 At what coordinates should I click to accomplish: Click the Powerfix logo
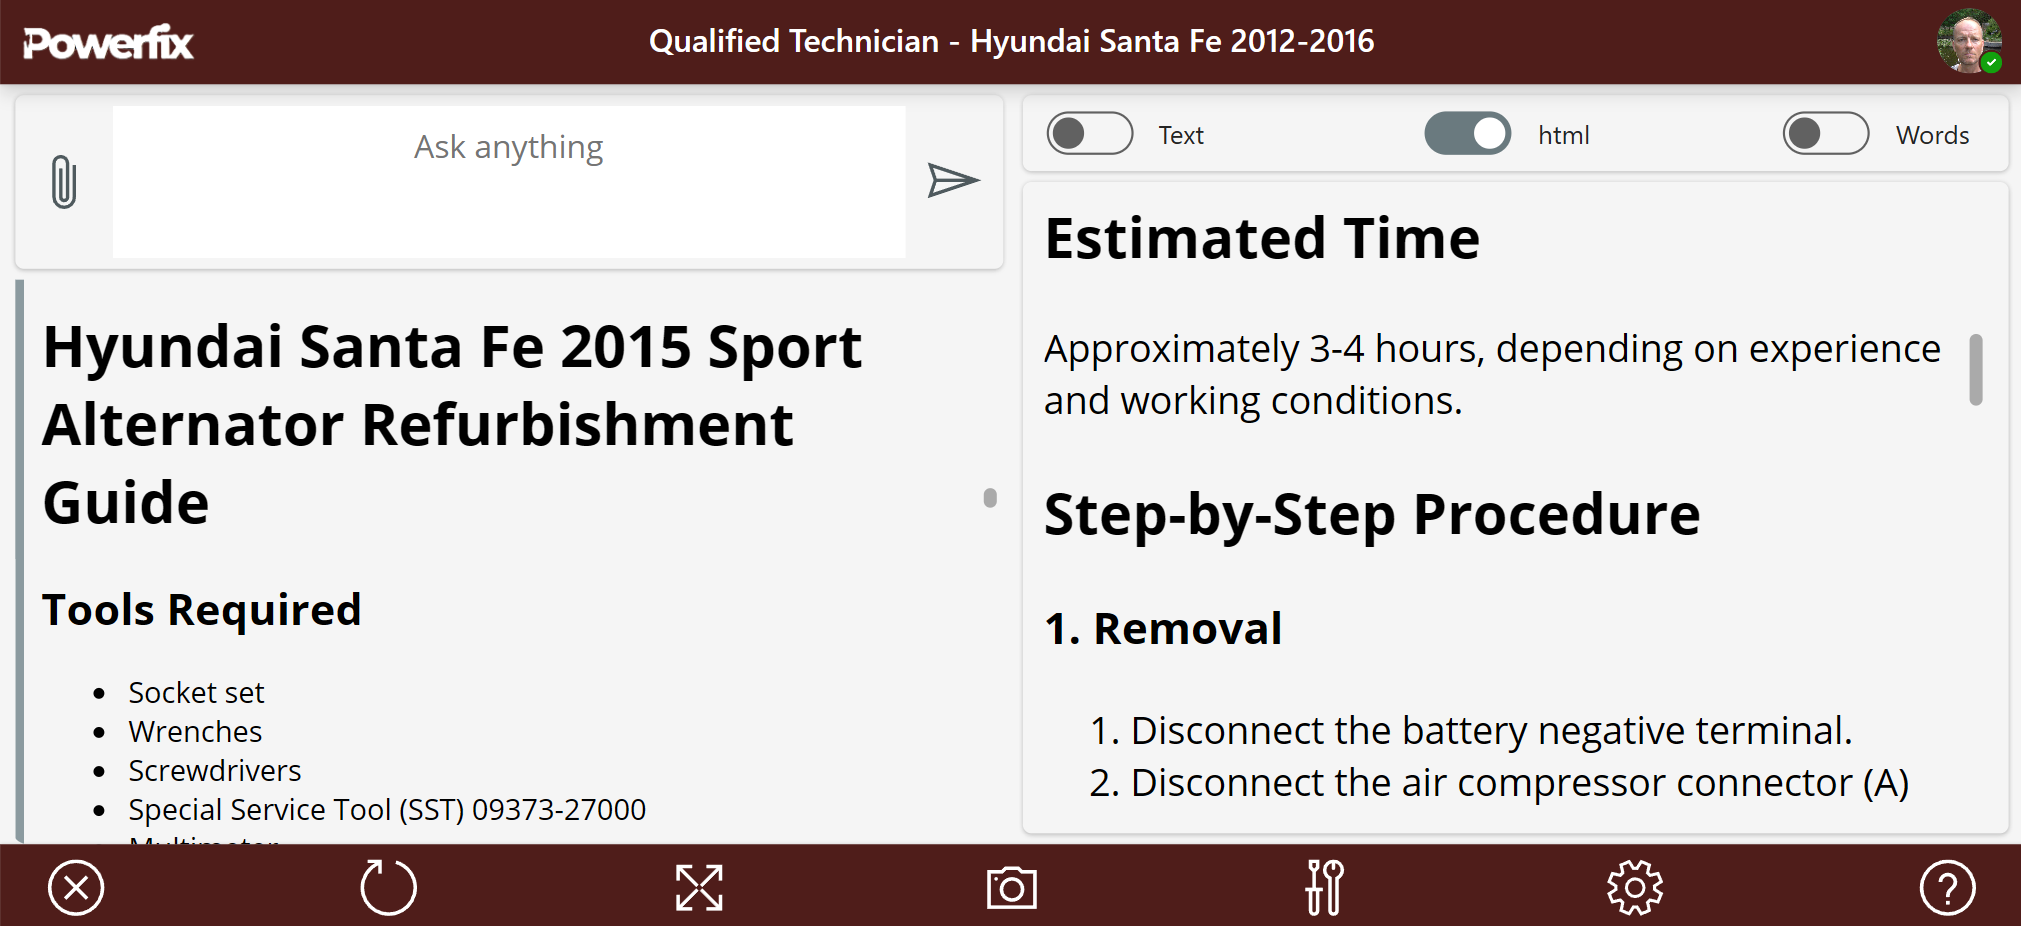[108, 42]
